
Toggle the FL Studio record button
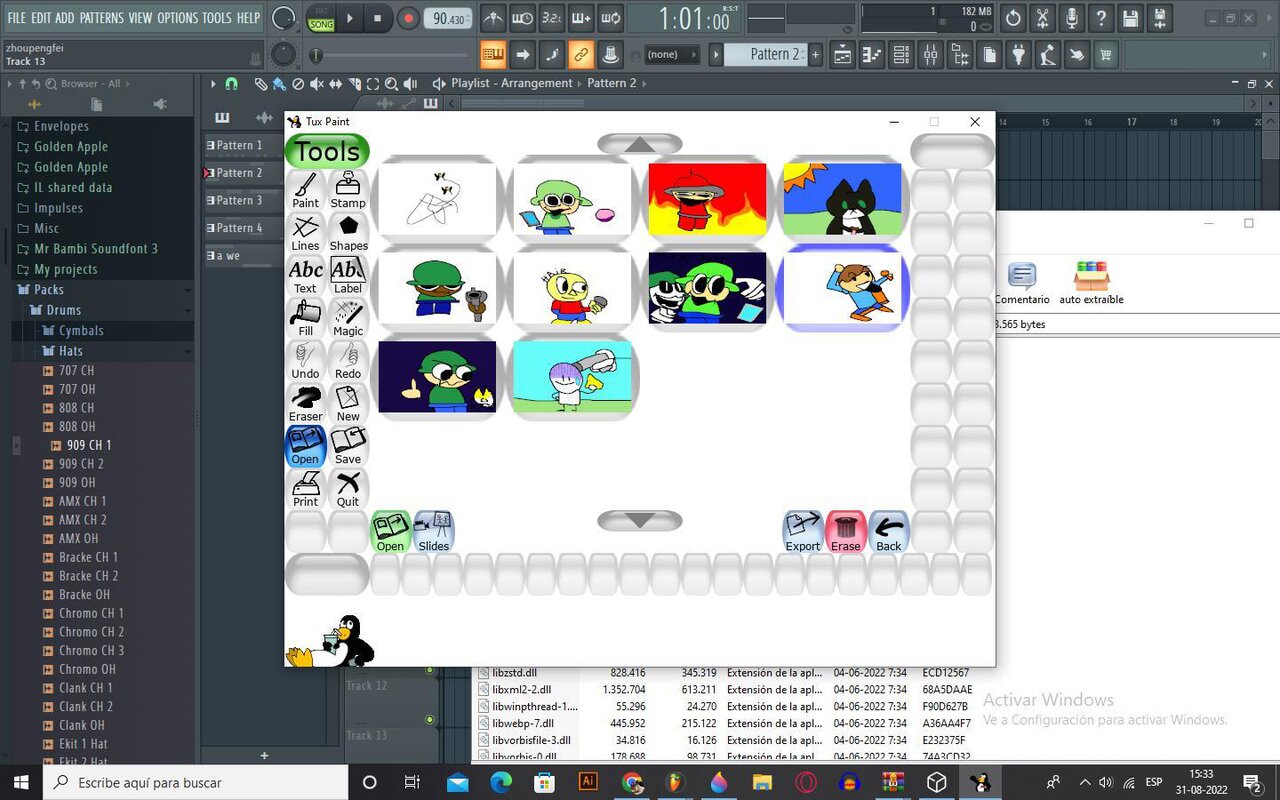pyautogui.click(x=408, y=18)
